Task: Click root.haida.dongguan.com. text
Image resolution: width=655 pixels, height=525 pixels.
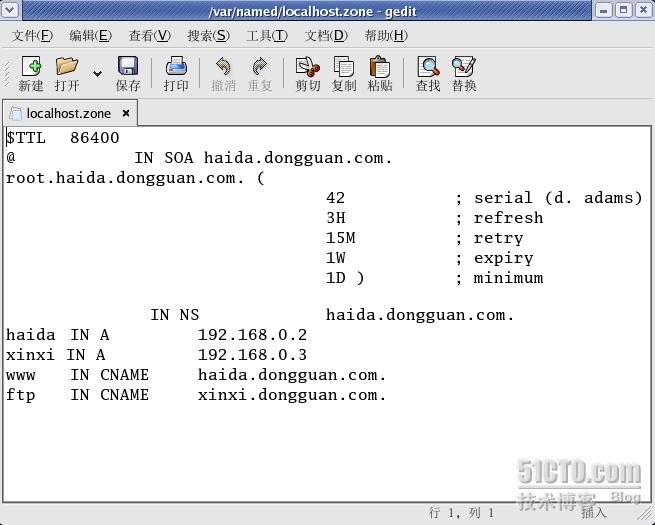Action: [x=125, y=178]
